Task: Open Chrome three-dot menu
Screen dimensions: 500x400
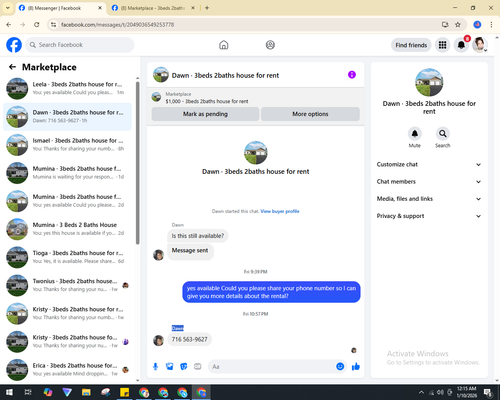Action: [491, 25]
